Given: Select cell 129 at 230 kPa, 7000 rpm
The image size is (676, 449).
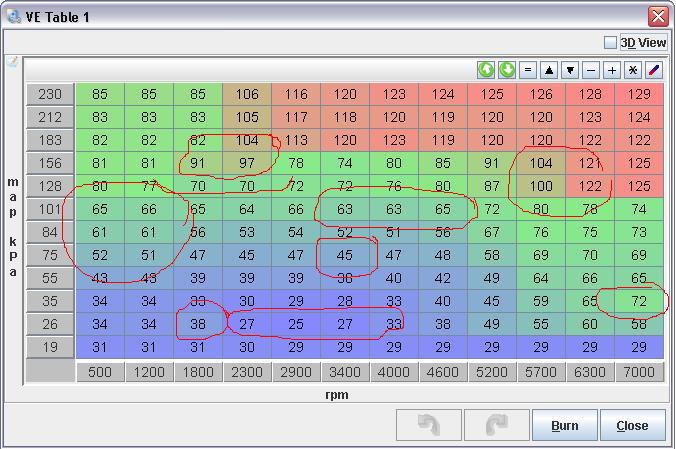Looking at the screenshot, I should click(639, 94).
